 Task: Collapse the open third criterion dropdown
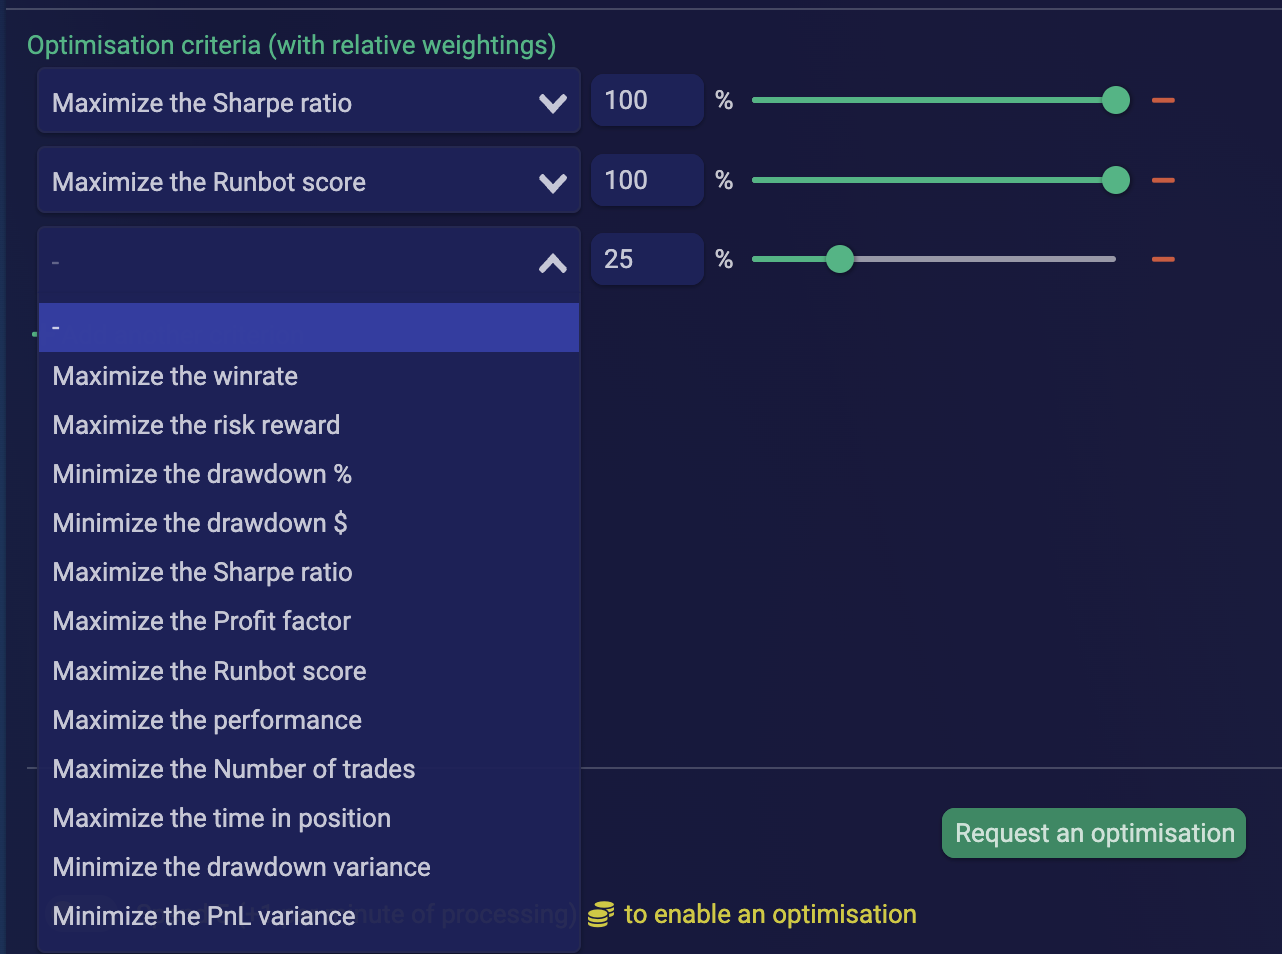(x=552, y=263)
